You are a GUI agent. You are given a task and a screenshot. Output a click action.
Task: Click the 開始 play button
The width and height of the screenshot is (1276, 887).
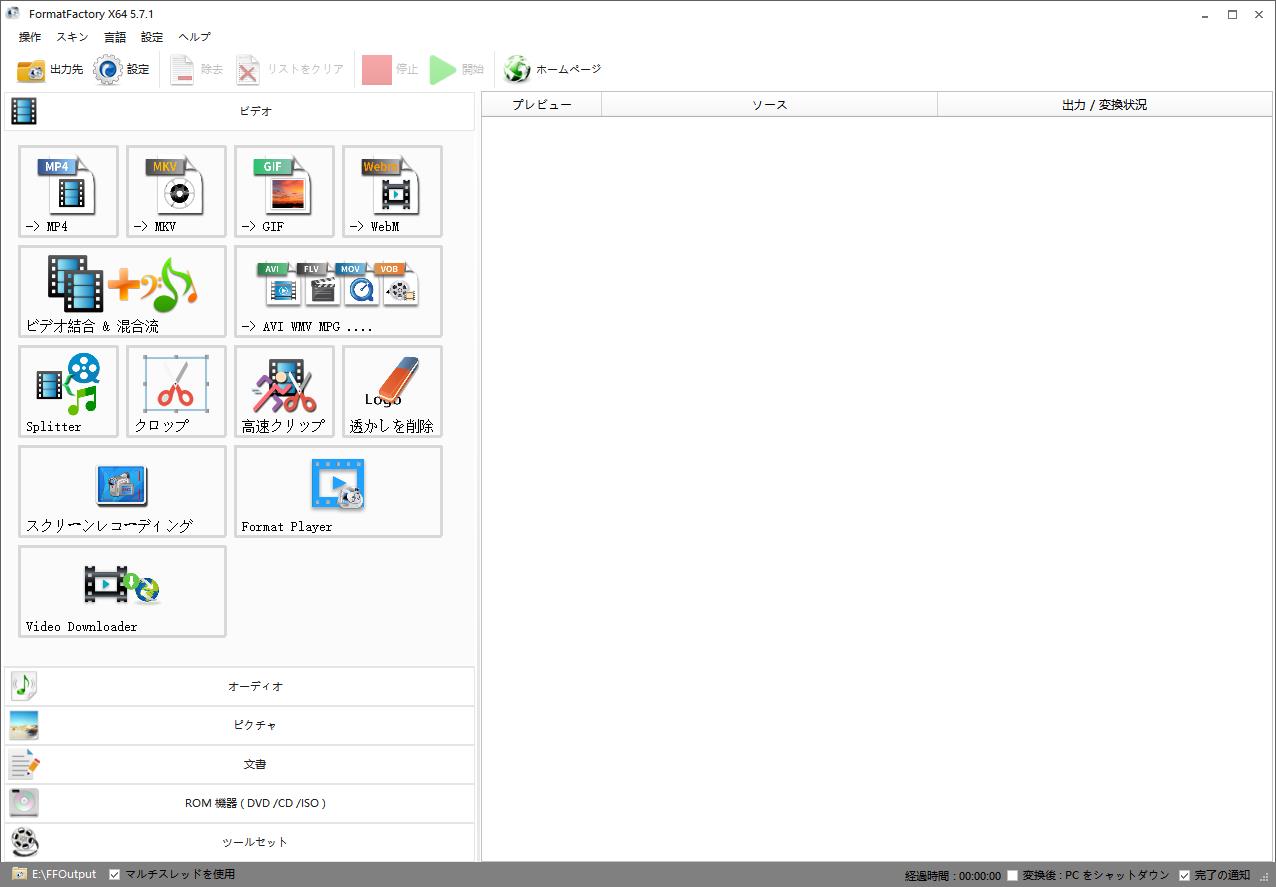click(x=457, y=70)
